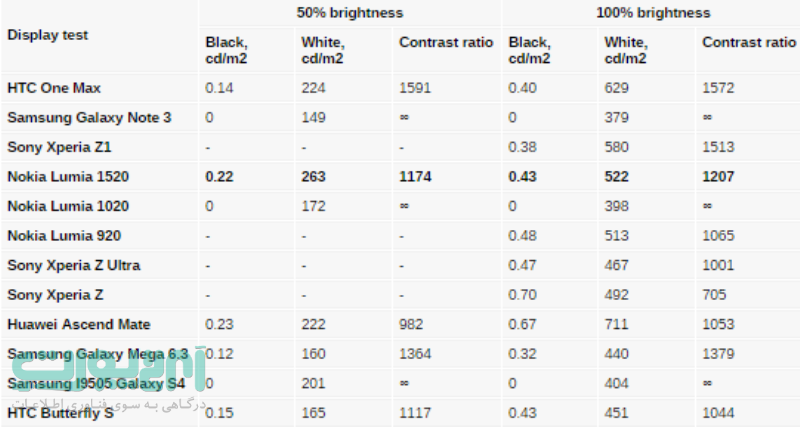Click the contrast value "1001"
This screenshot has height=427, width=800.
click(x=718, y=265)
